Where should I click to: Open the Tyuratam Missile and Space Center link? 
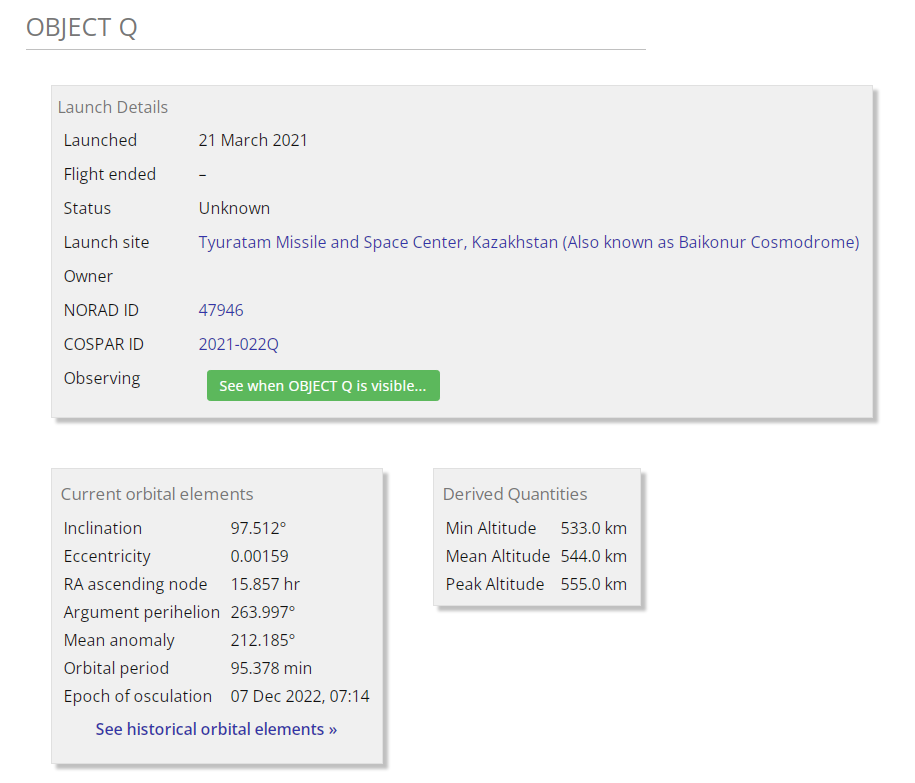(529, 242)
